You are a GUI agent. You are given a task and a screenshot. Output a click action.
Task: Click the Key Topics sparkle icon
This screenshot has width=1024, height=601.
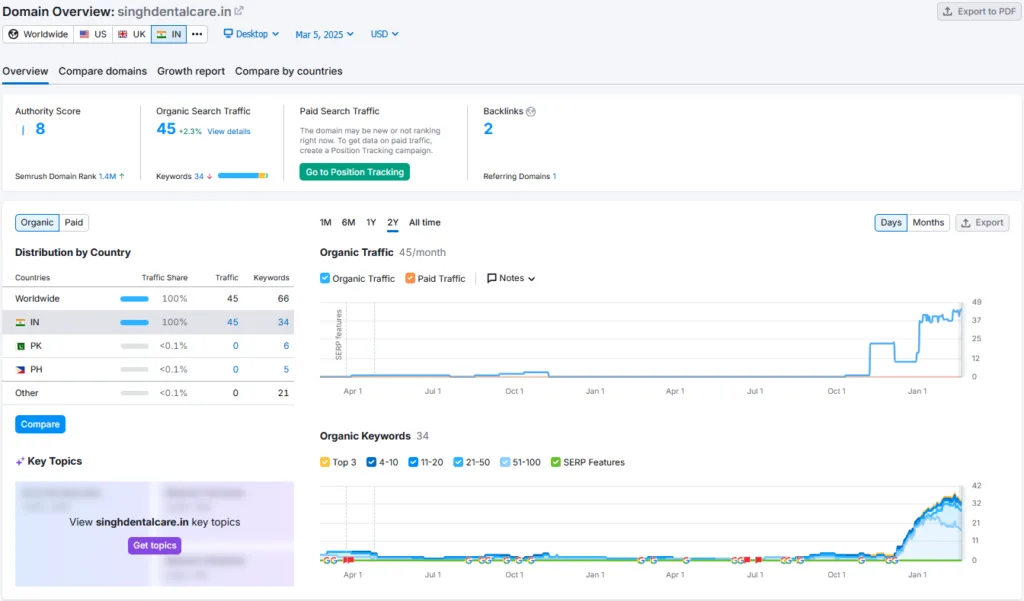[x=20, y=461]
